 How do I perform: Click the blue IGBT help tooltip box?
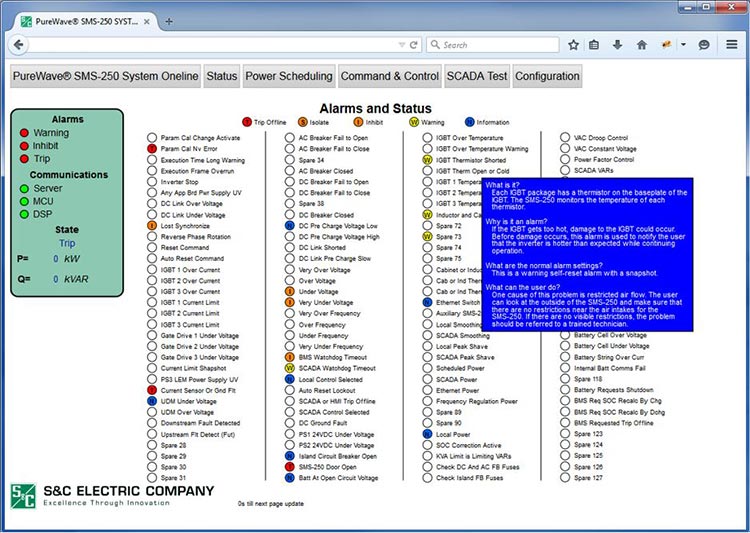coord(587,254)
